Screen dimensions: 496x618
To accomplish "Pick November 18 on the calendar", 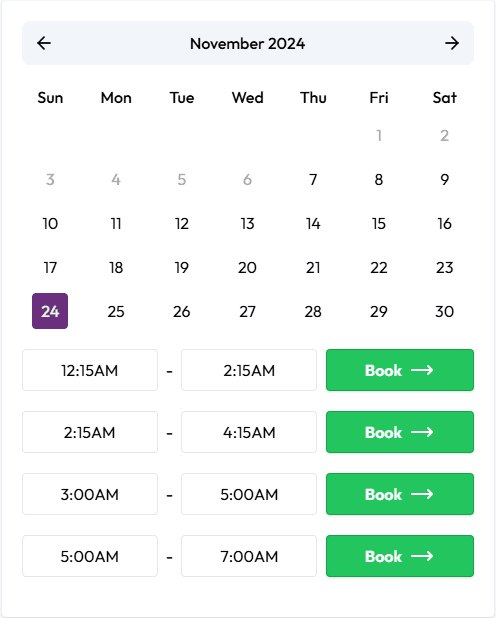I will [x=116, y=268].
